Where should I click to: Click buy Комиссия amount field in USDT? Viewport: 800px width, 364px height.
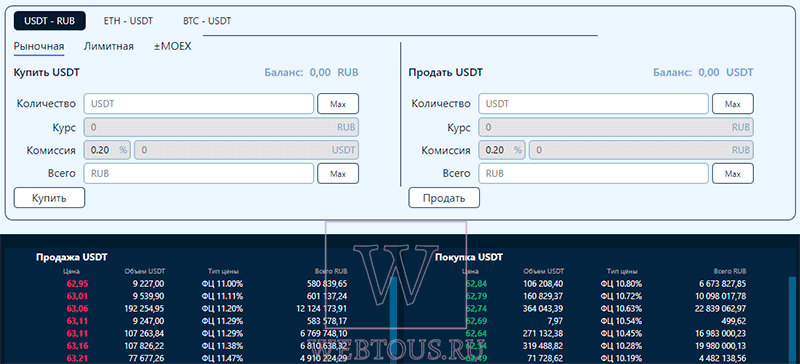[x=246, y=151]
